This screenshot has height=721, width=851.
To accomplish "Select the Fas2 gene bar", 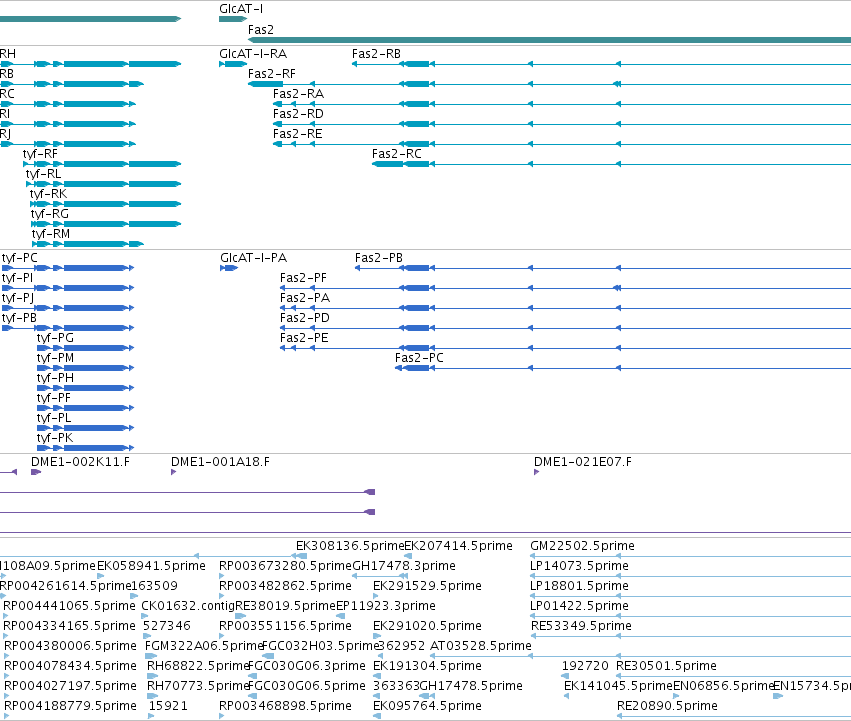I will 549,40.
